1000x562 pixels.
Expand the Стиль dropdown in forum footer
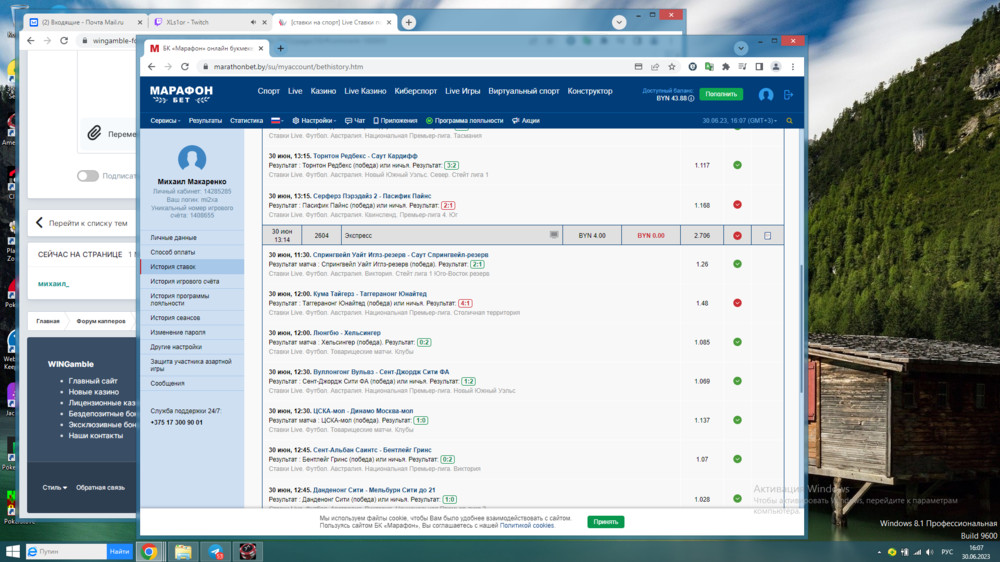[x=55, y=487]
